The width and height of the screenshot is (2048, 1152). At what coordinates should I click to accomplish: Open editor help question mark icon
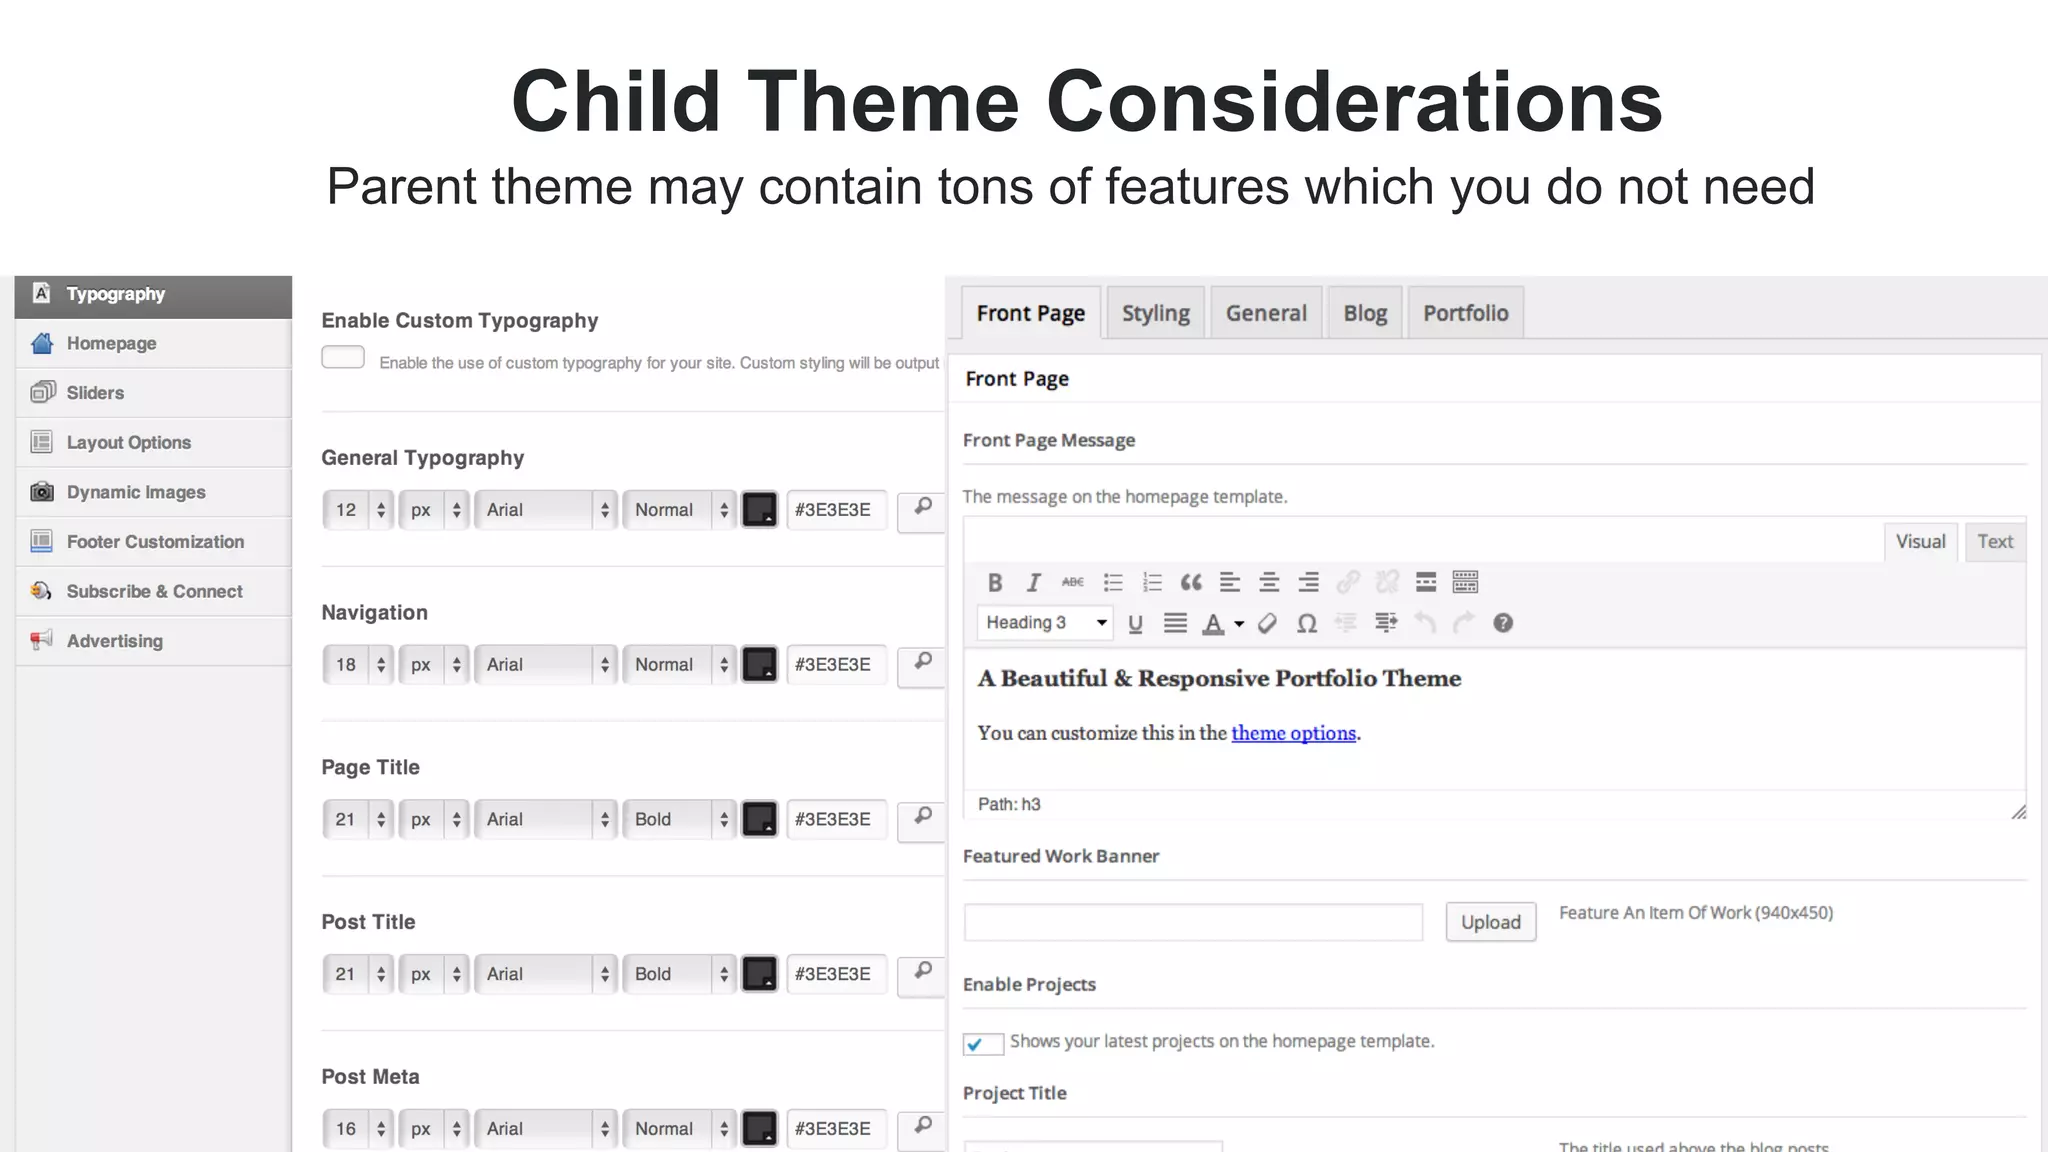pos(1503,623)
